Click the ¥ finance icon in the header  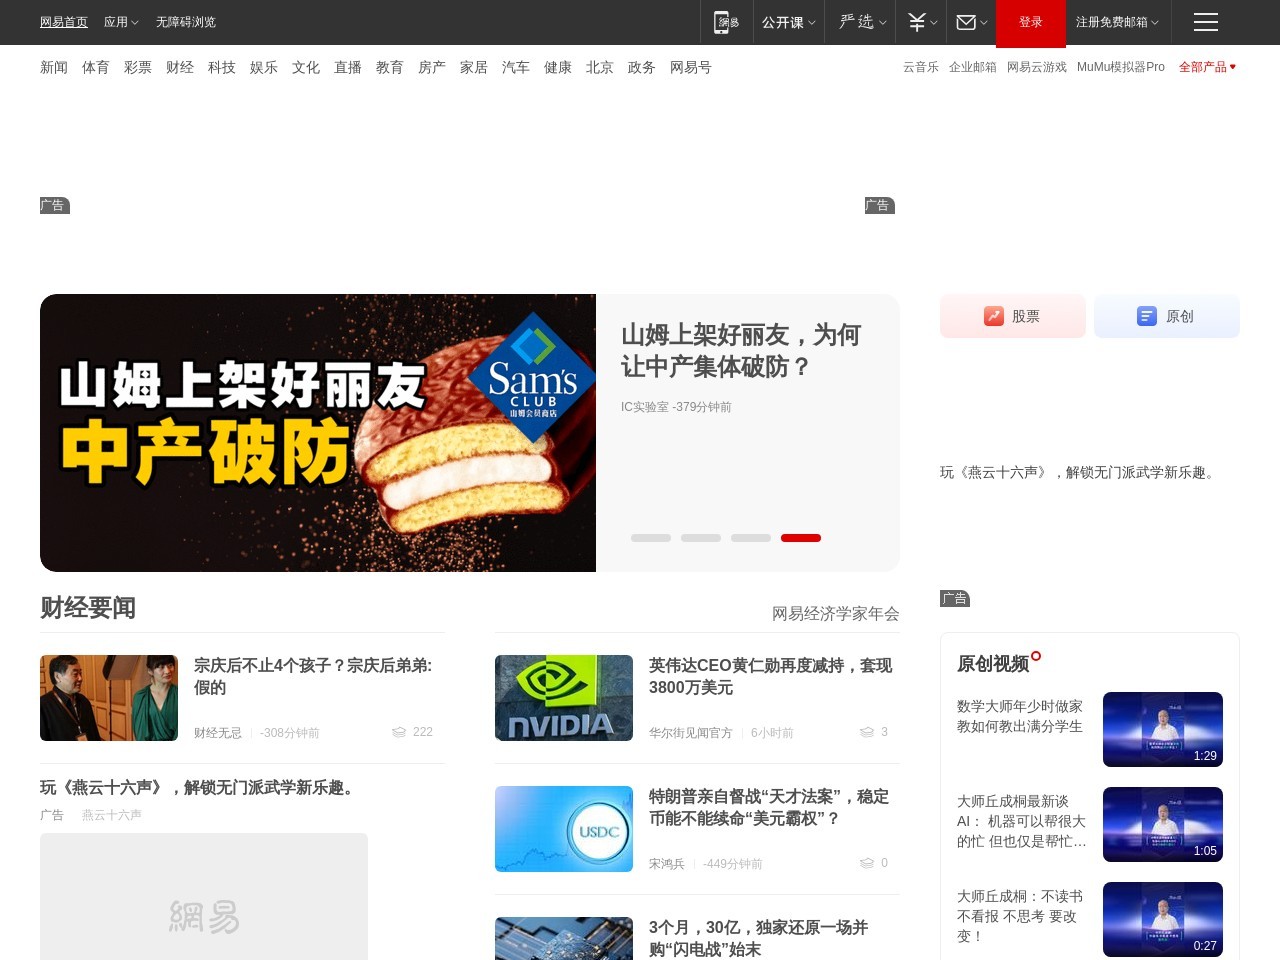click(x=916, y=22)
